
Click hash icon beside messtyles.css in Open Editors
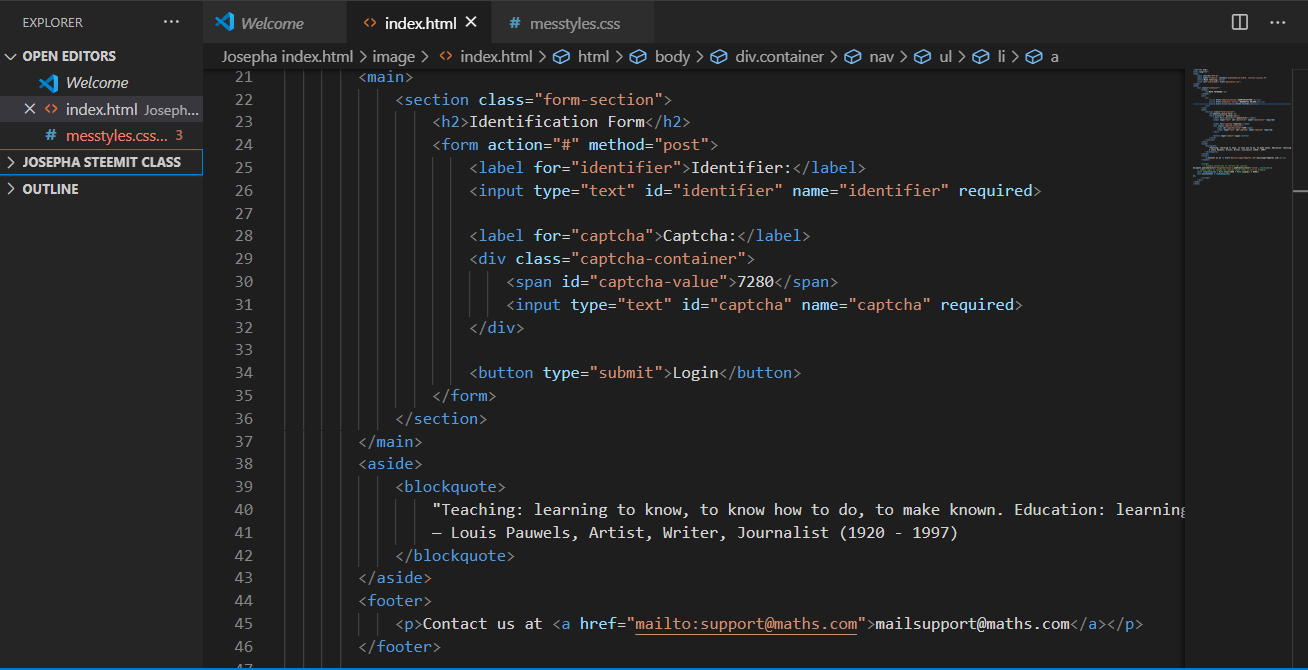51,135
